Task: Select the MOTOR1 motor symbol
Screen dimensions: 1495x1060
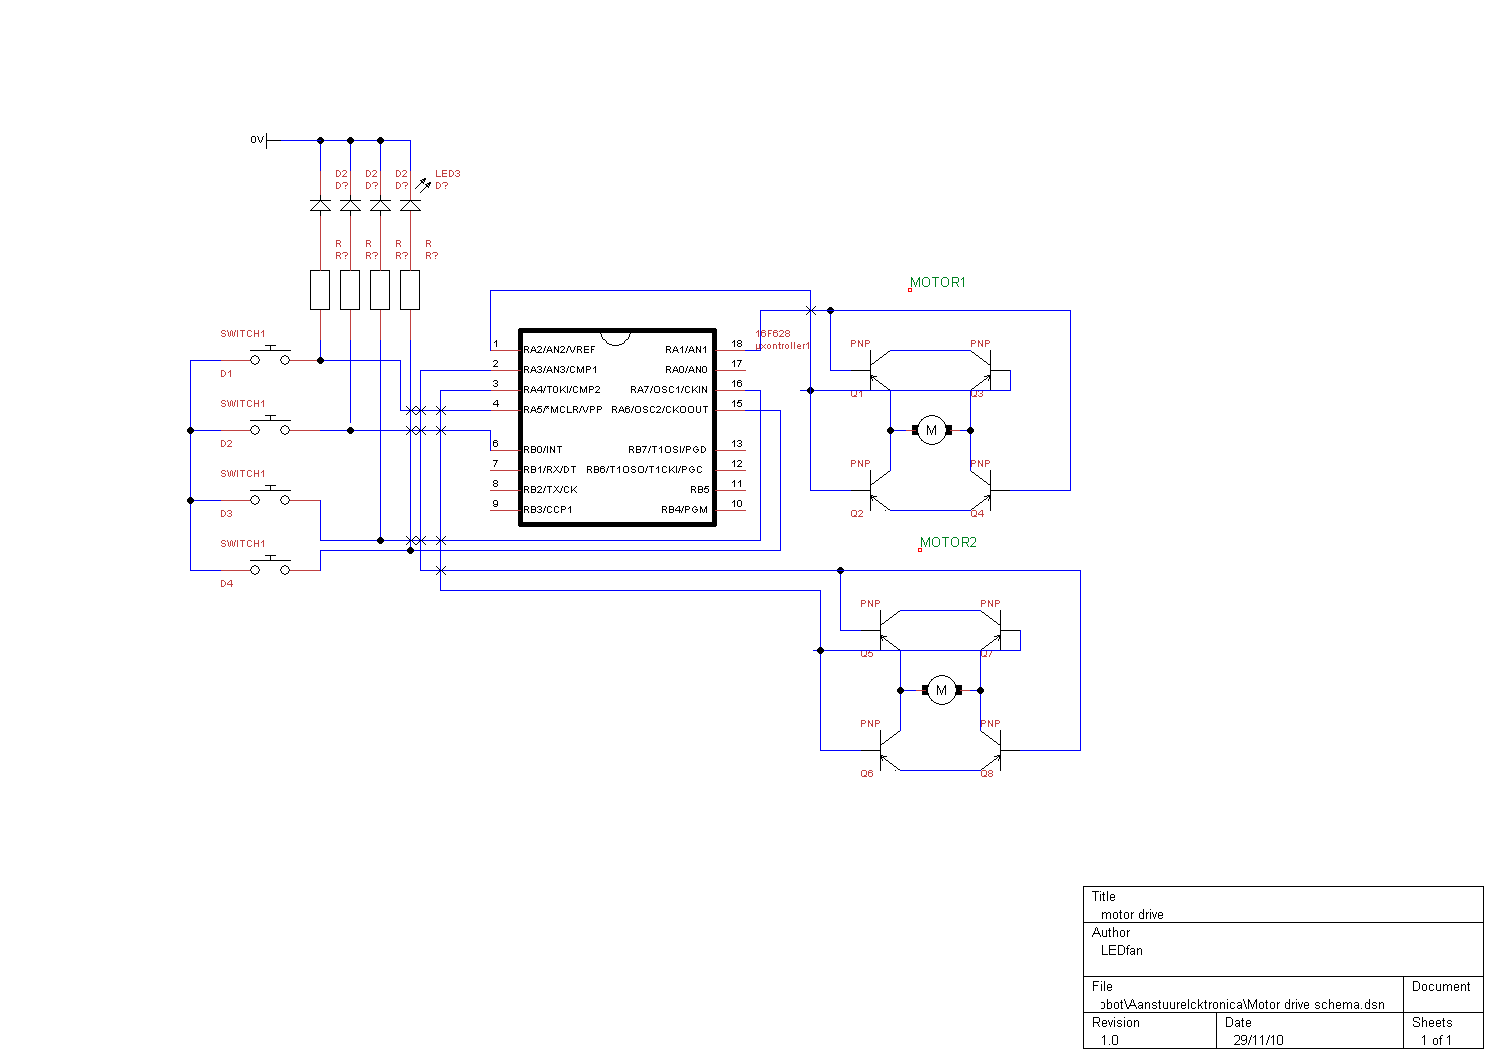Action: 931,430
